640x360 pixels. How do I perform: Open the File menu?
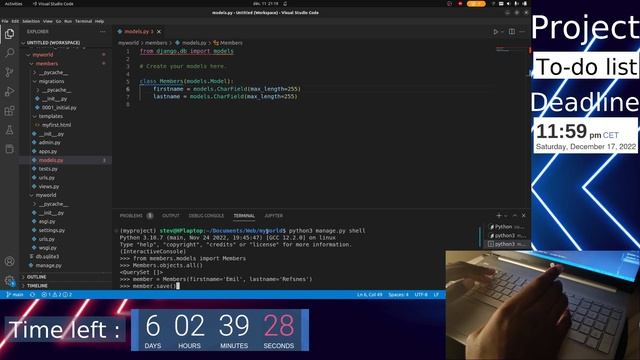[5, 21]
